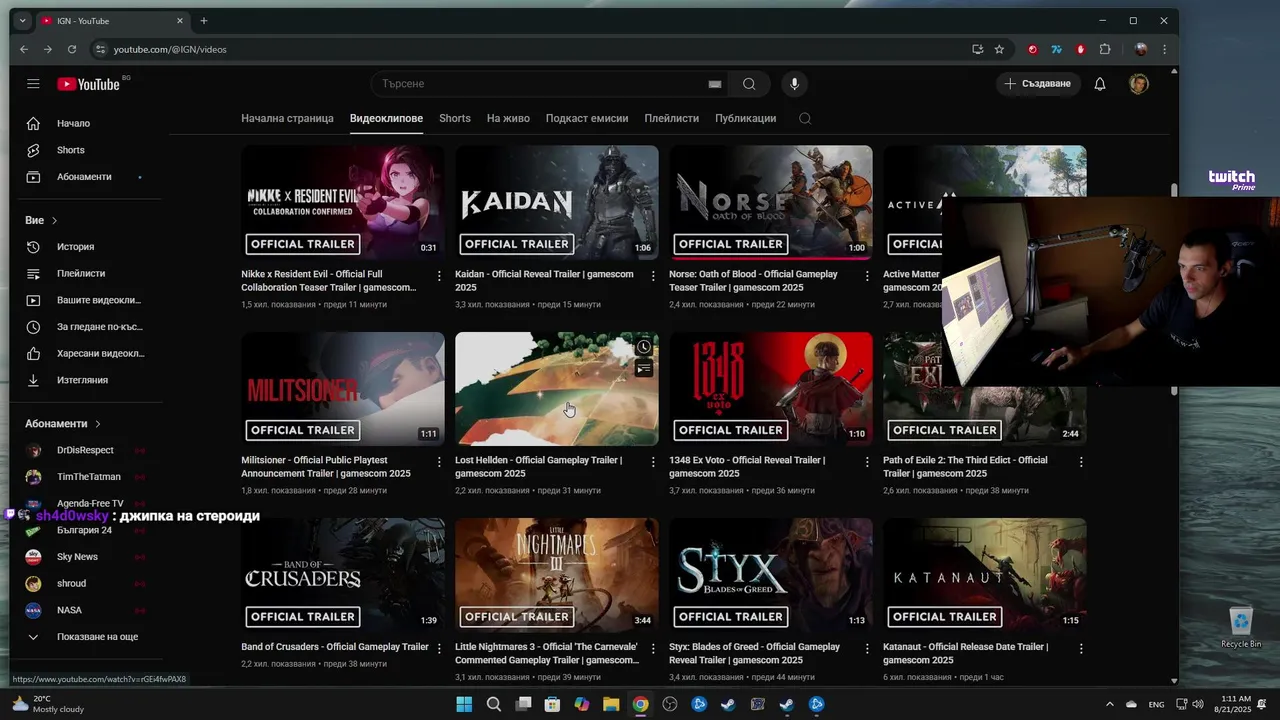Open options menu for Band of Crusaders video
This screenshot has height=720, width=1280.
click(x=439, y=648)
